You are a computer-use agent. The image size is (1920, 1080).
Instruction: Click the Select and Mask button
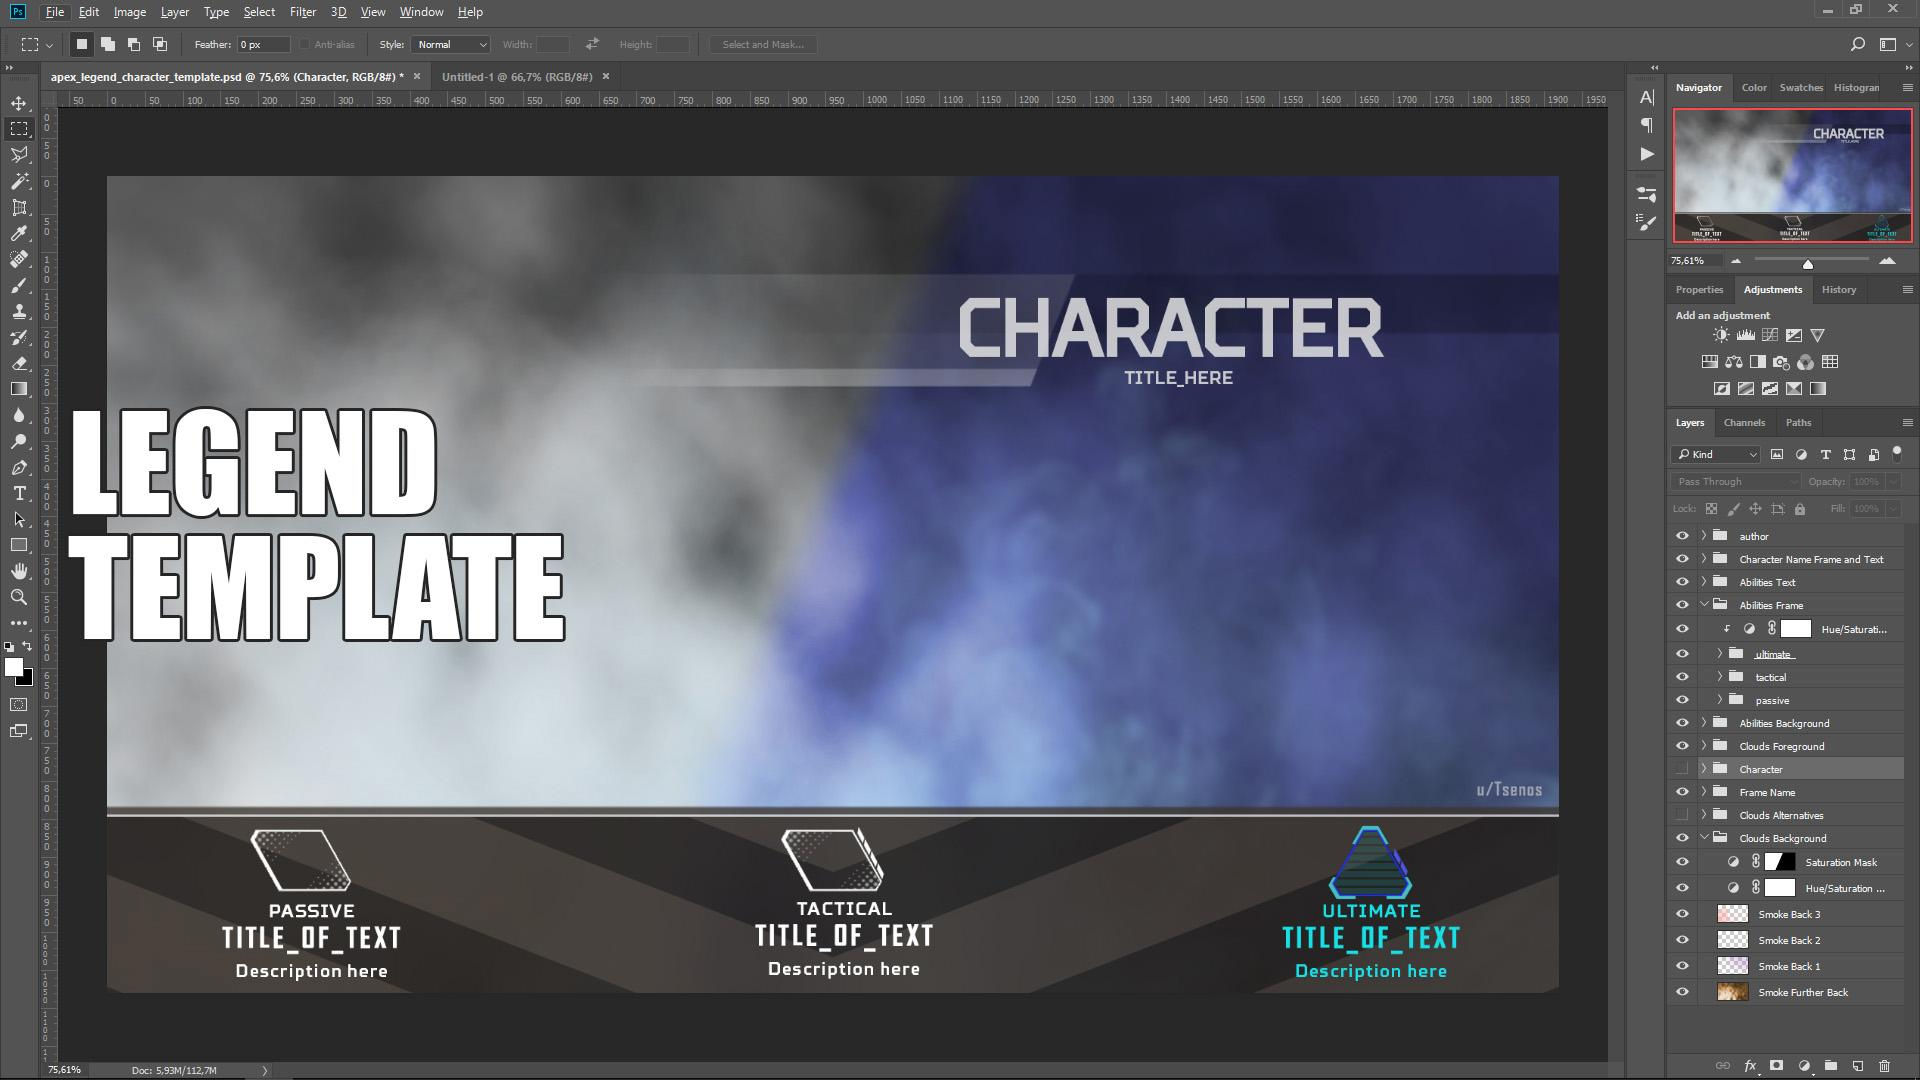[763, 44]
